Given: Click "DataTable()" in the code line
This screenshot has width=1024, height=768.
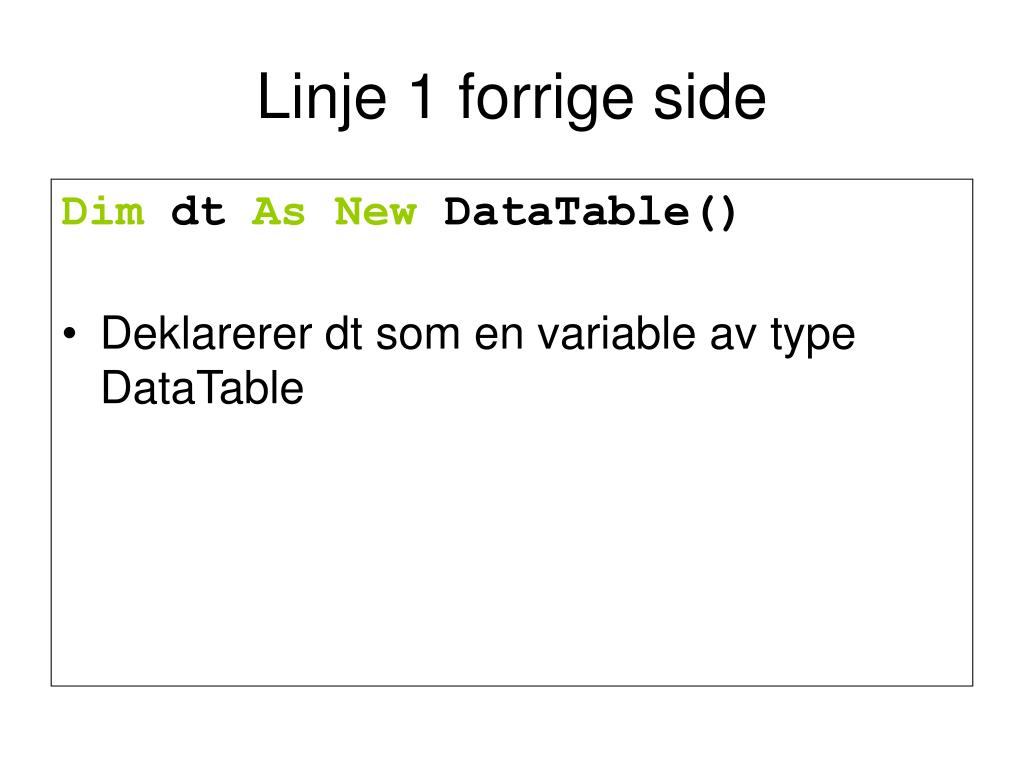Looking at the screenshot, I should [590, 212].
